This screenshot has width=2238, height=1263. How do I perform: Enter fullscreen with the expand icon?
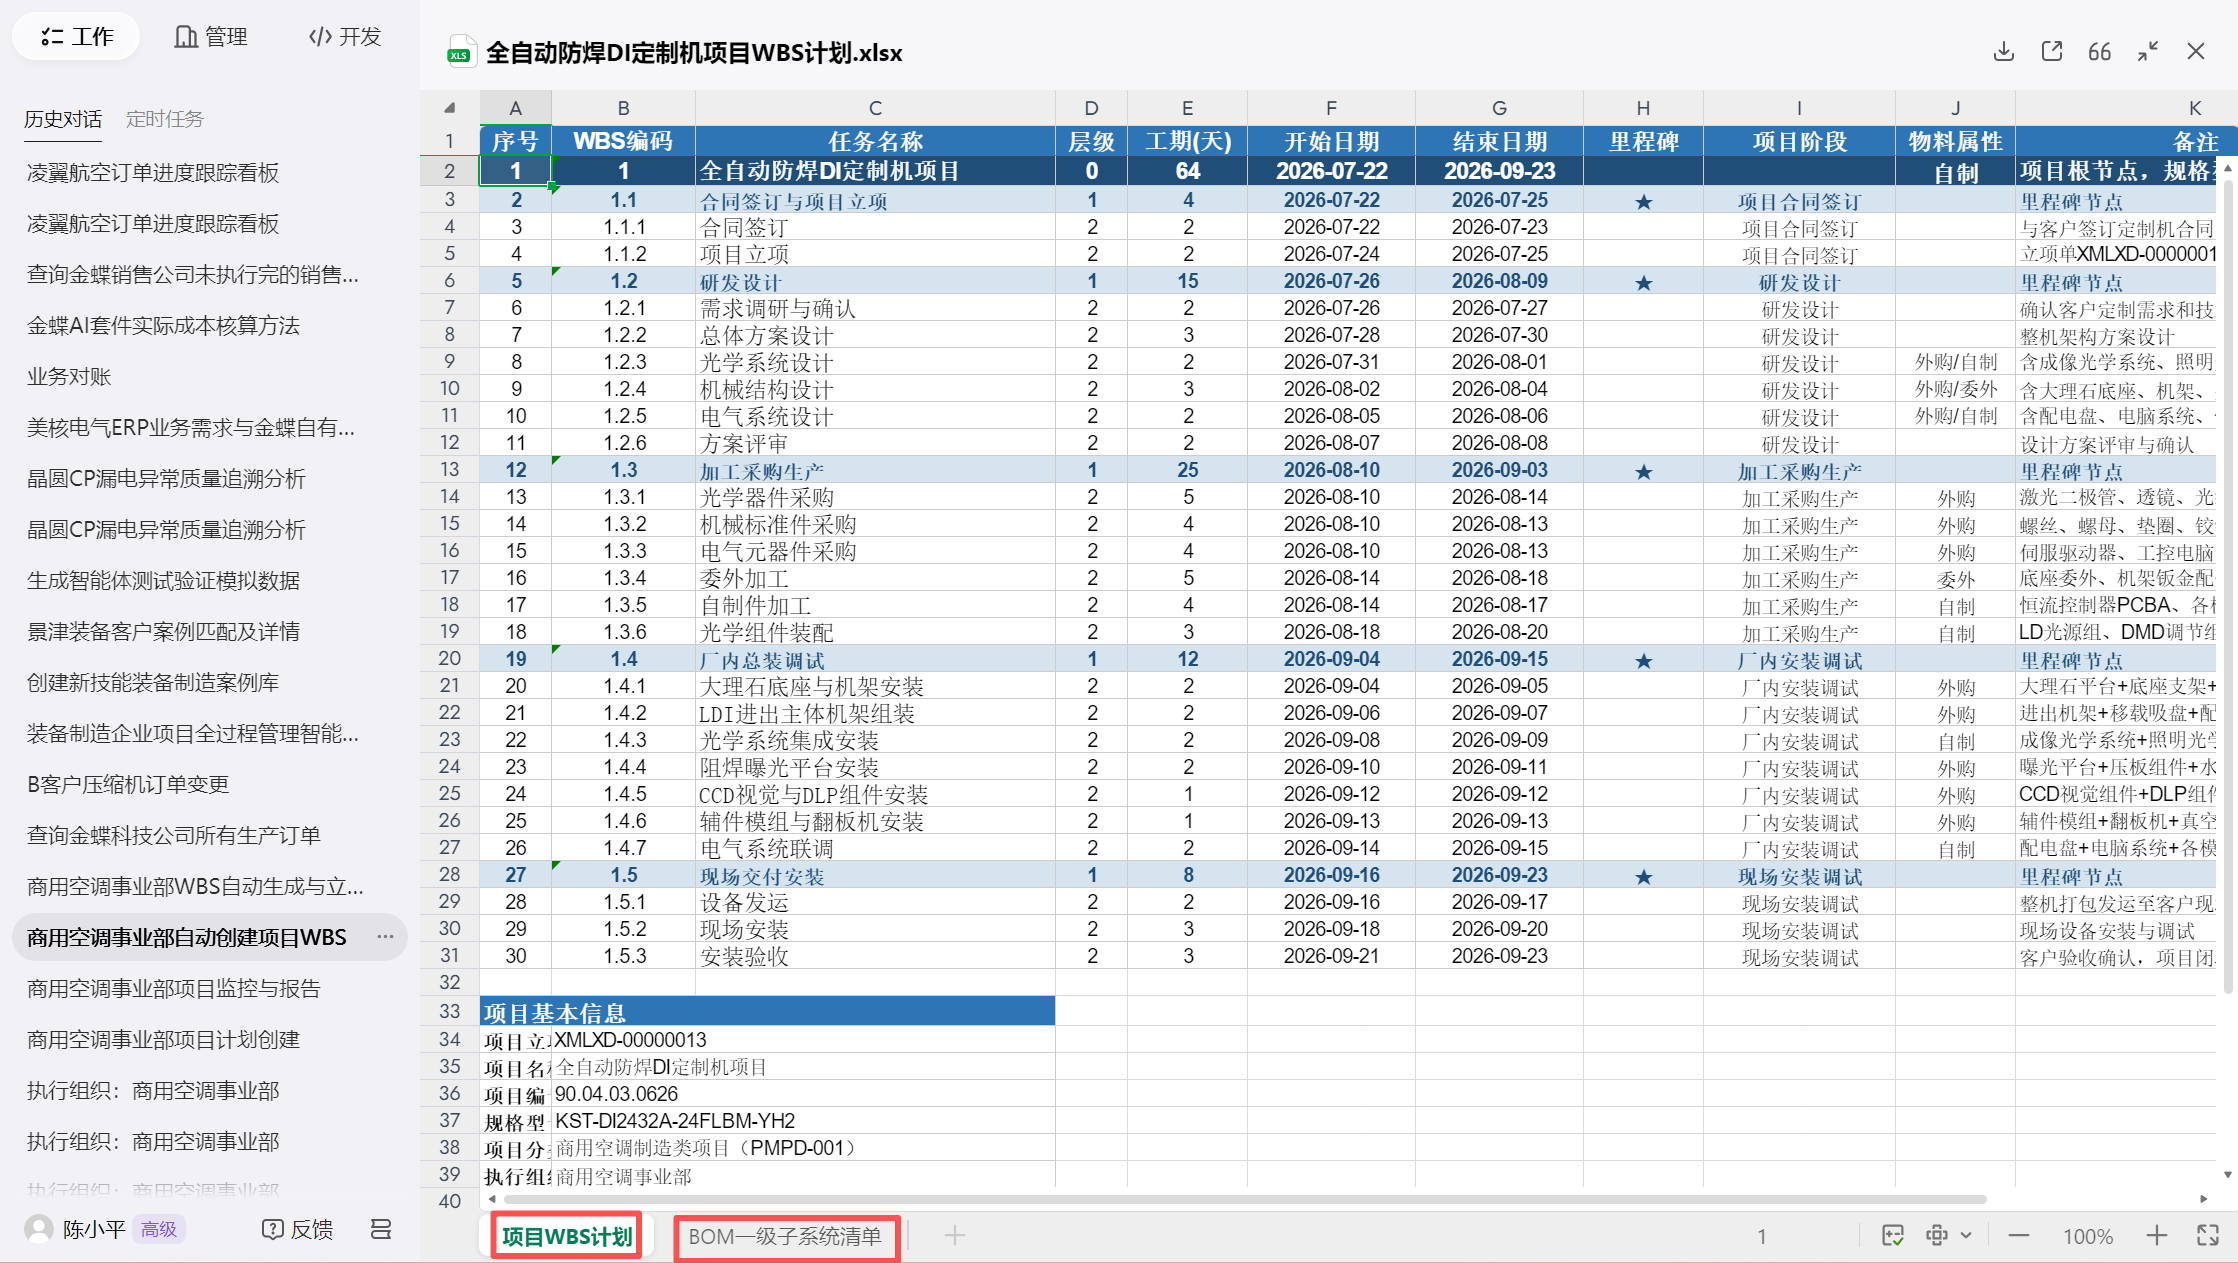tap(2208, 1236)
